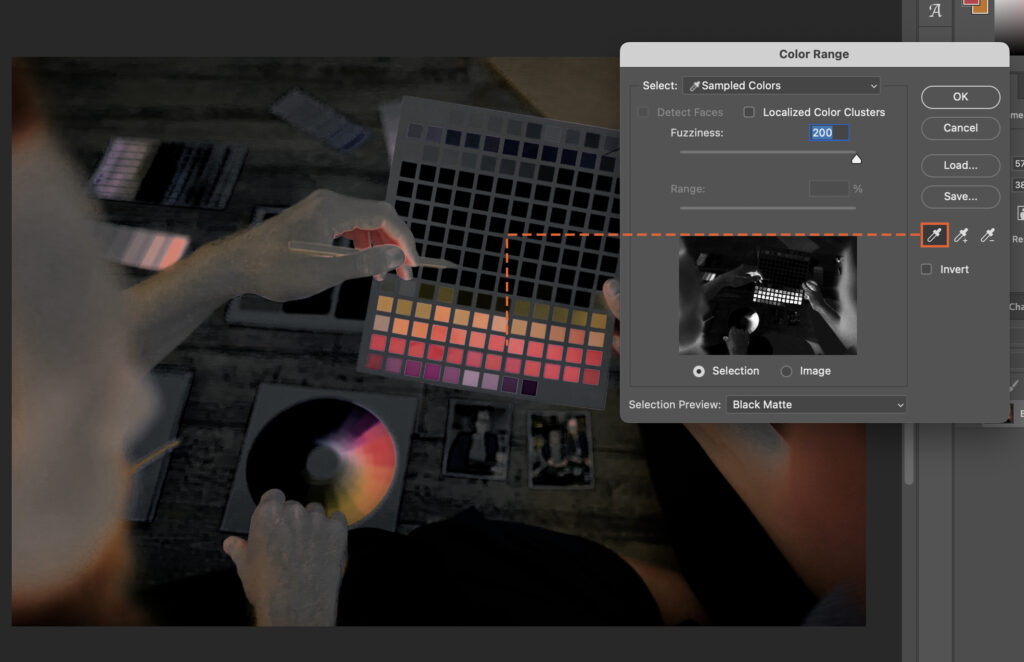Screen dimensions: 1024x662
Task: Select the leftmost eyedropper sampling tool
Action: point(932,233)
